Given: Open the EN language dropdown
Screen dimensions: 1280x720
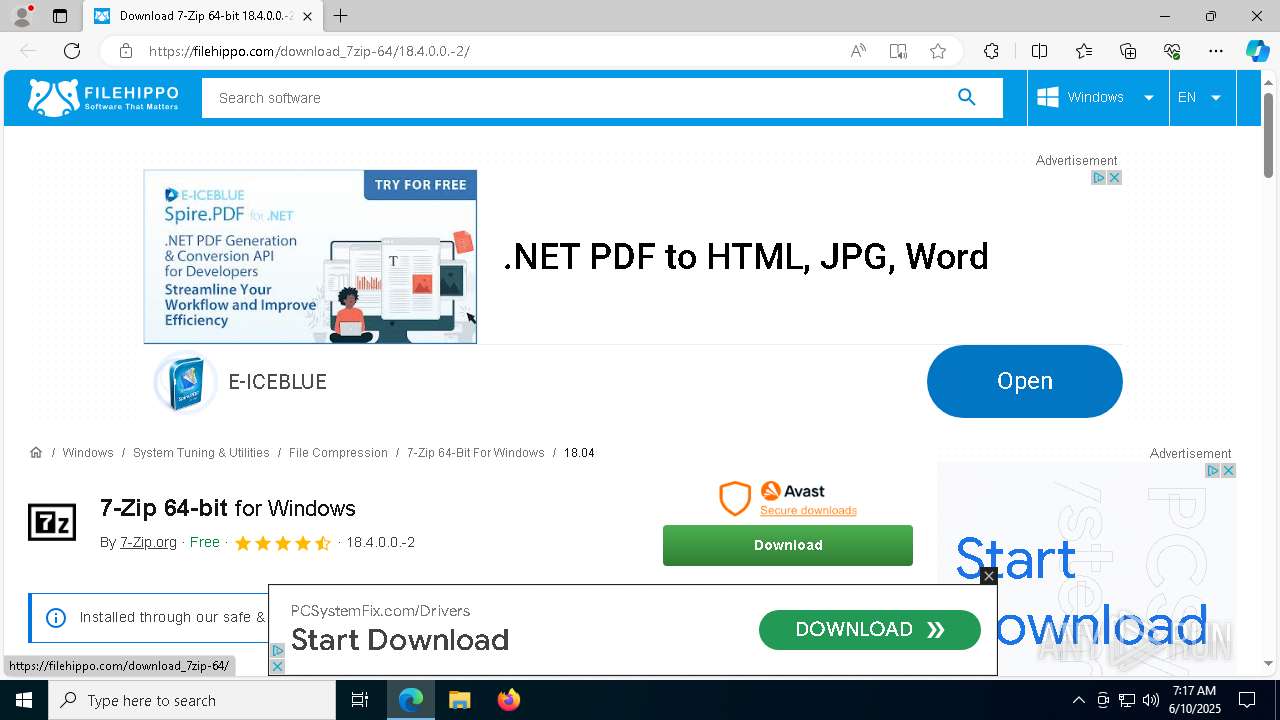Looking at the screenshot, I should tap(1202, 97).
